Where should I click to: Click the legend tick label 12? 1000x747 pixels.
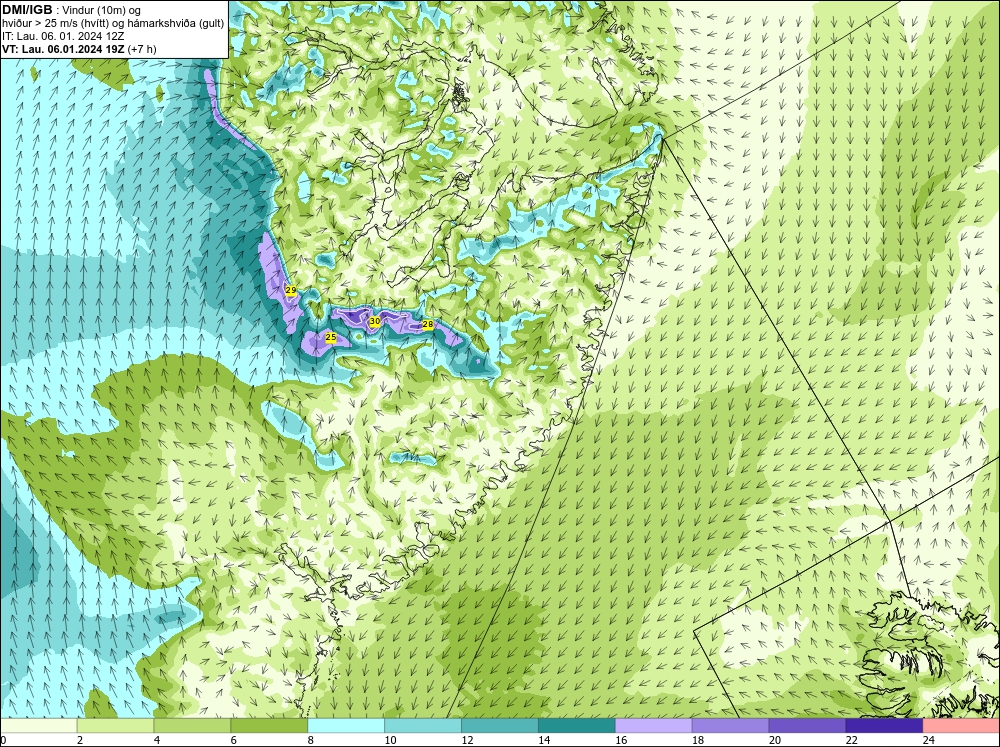467,740
